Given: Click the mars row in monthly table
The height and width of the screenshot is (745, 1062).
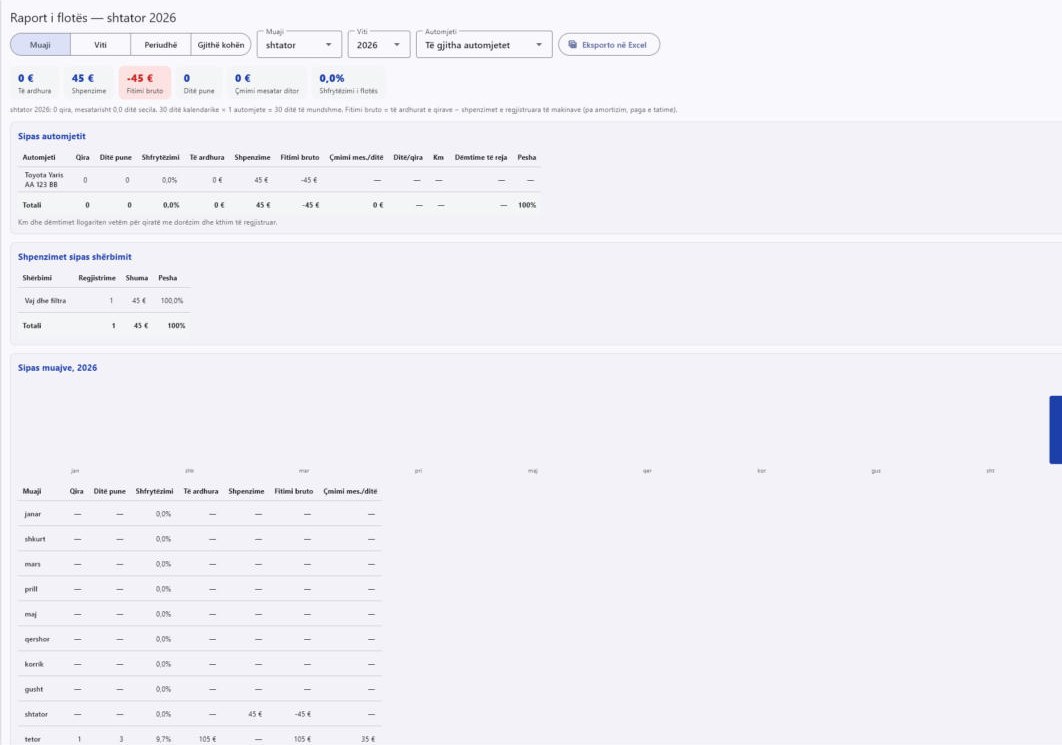Looking at the screenshot, I should [x=200, y=564].
